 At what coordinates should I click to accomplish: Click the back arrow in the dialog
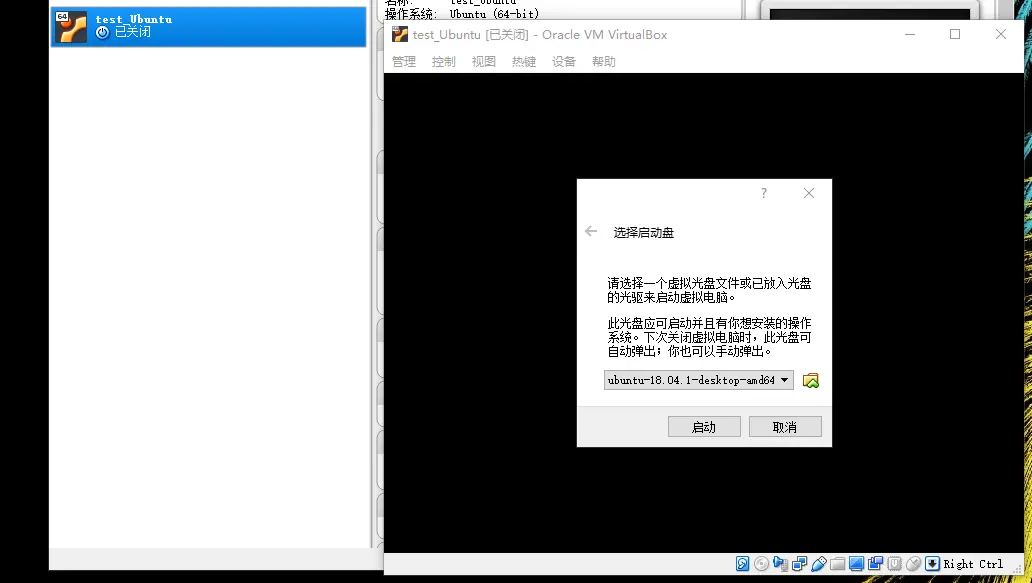[590, 231]
